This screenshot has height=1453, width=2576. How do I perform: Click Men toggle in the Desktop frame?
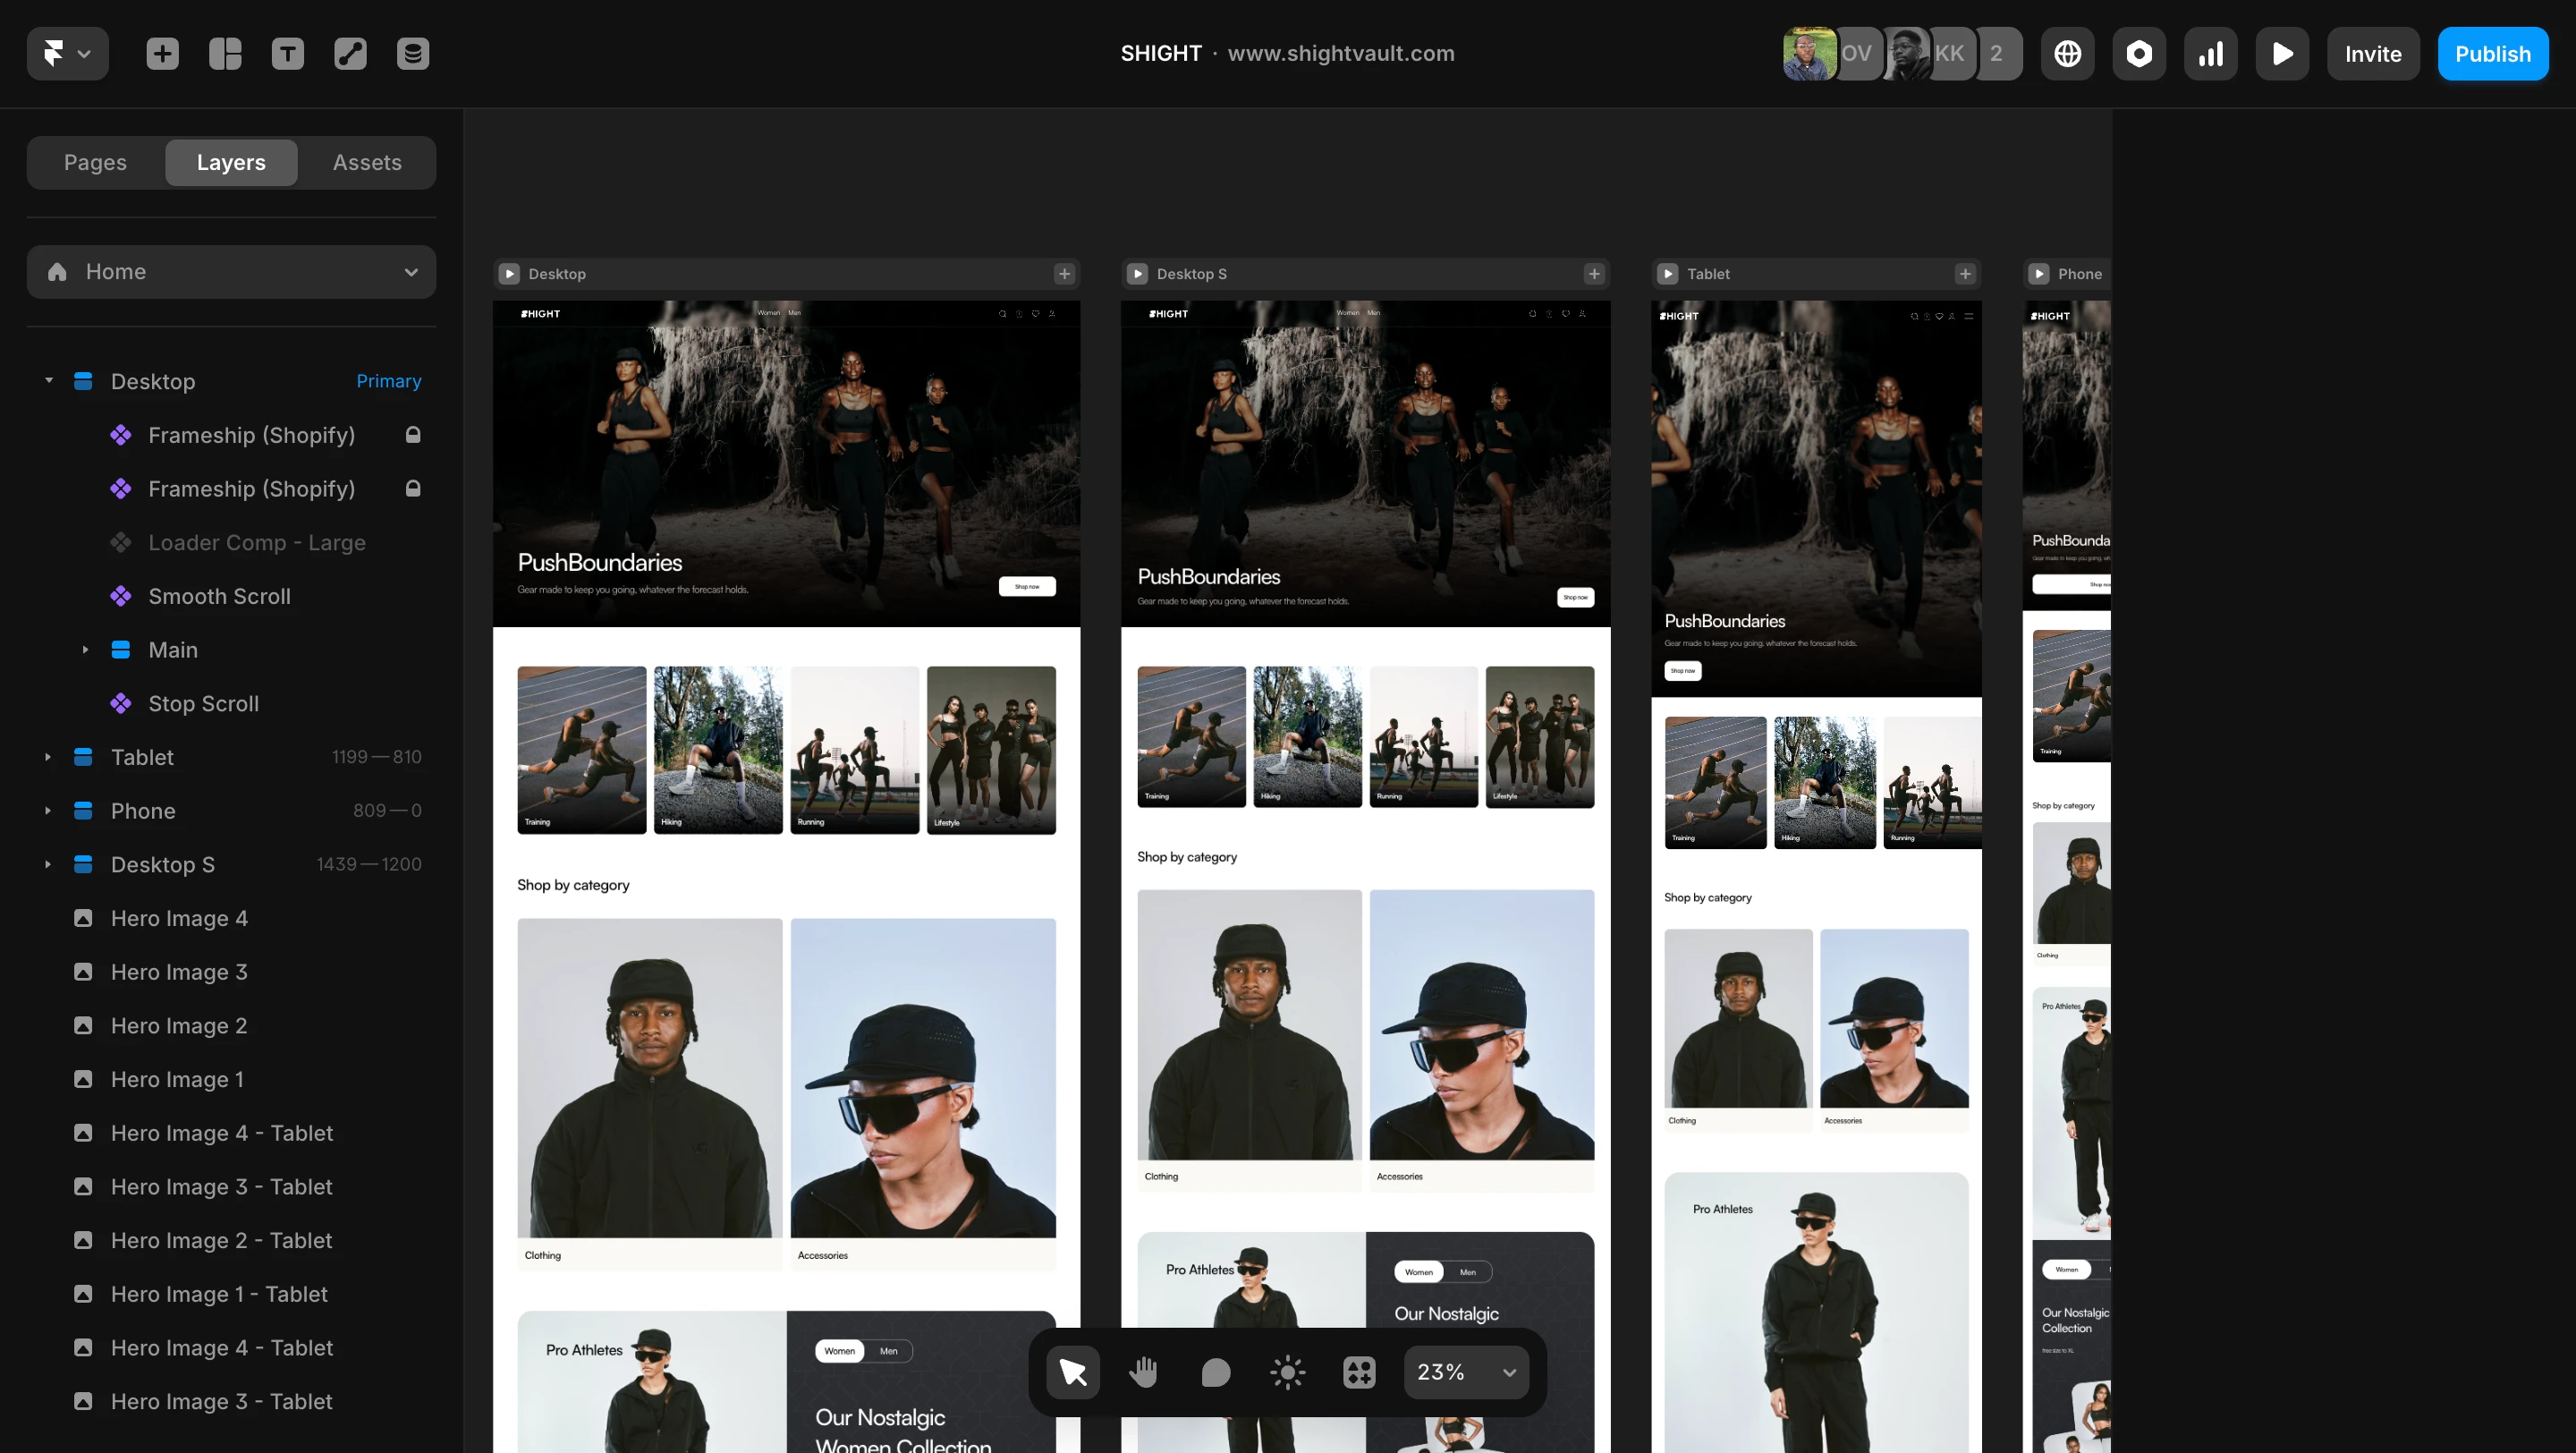tap(888, 1351)
